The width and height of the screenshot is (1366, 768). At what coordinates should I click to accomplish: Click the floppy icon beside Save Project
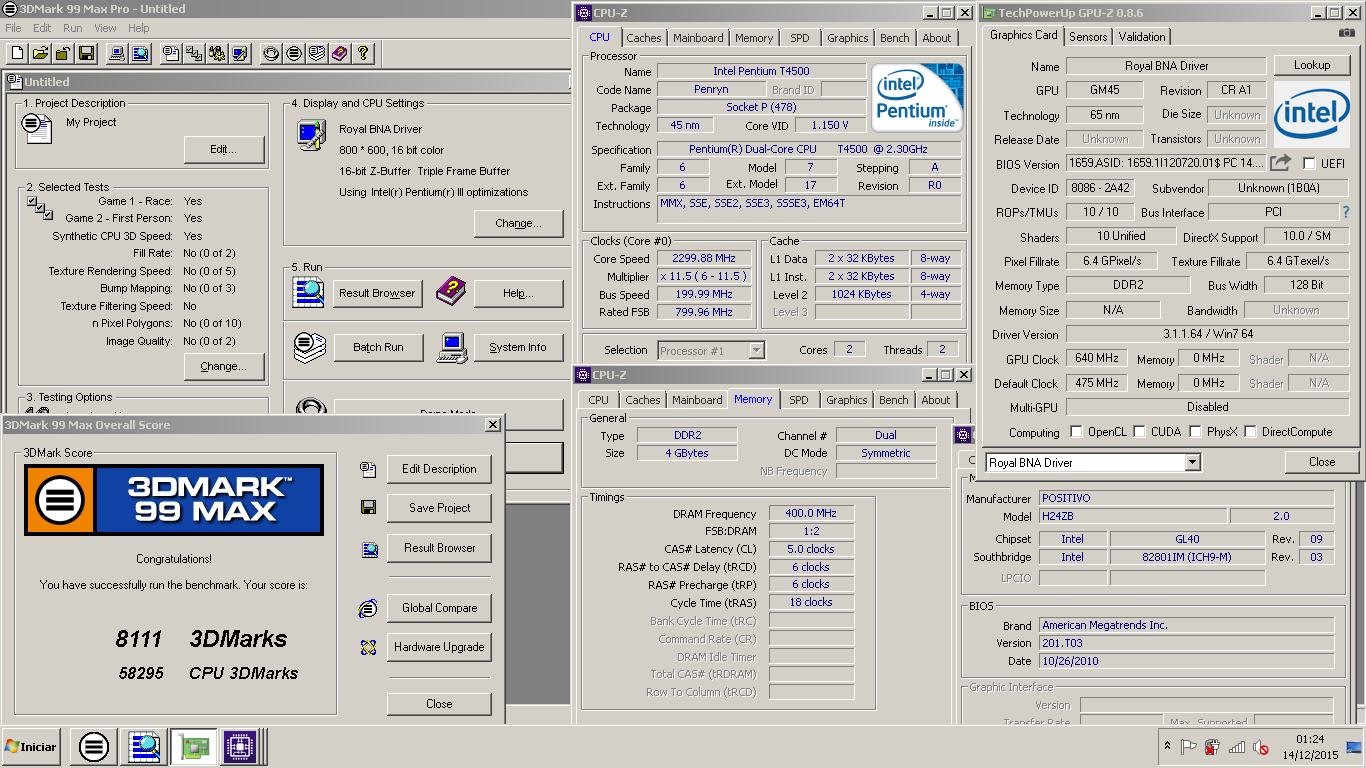click(369, 508)
